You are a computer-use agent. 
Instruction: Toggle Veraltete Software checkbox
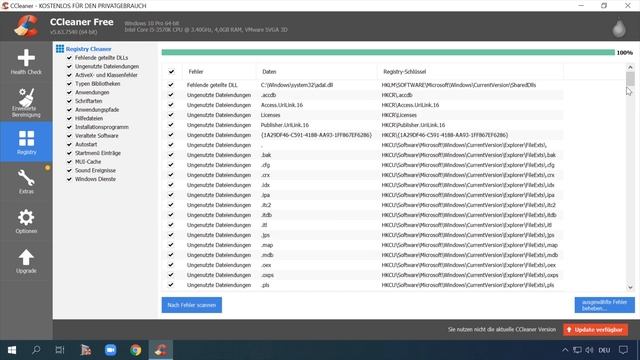pyautogui.click(x=69, y=136)
